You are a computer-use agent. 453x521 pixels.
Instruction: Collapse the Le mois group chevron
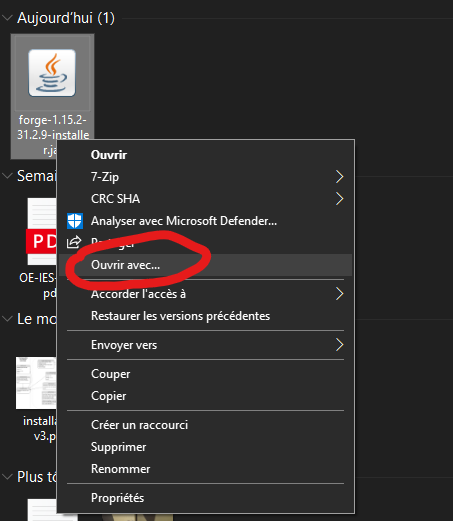pos(7,319)
